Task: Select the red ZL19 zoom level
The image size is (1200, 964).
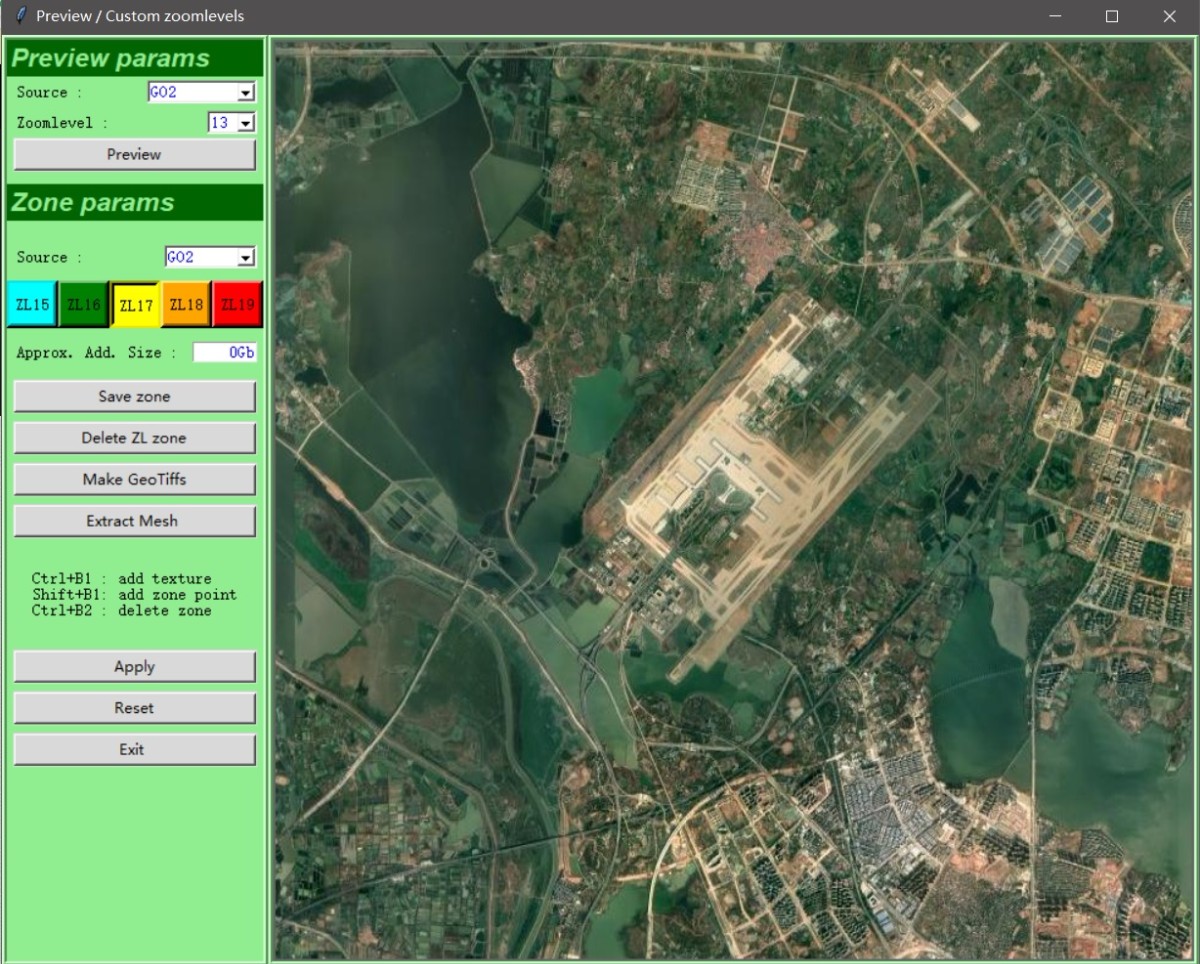Action: click(237, 305)
